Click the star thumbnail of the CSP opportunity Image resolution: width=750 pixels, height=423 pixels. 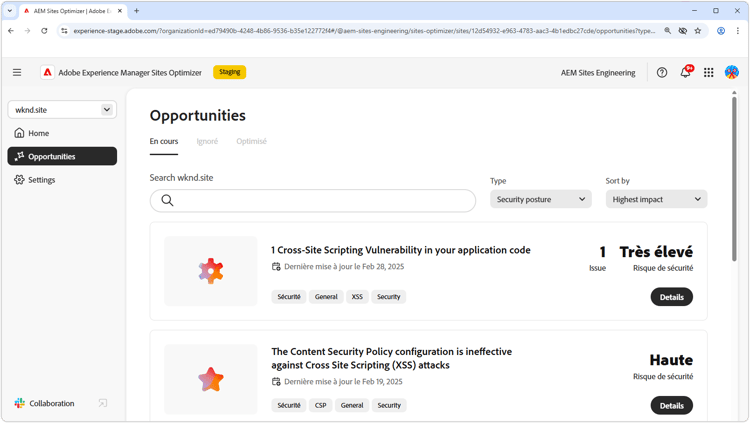pos(211,379)
